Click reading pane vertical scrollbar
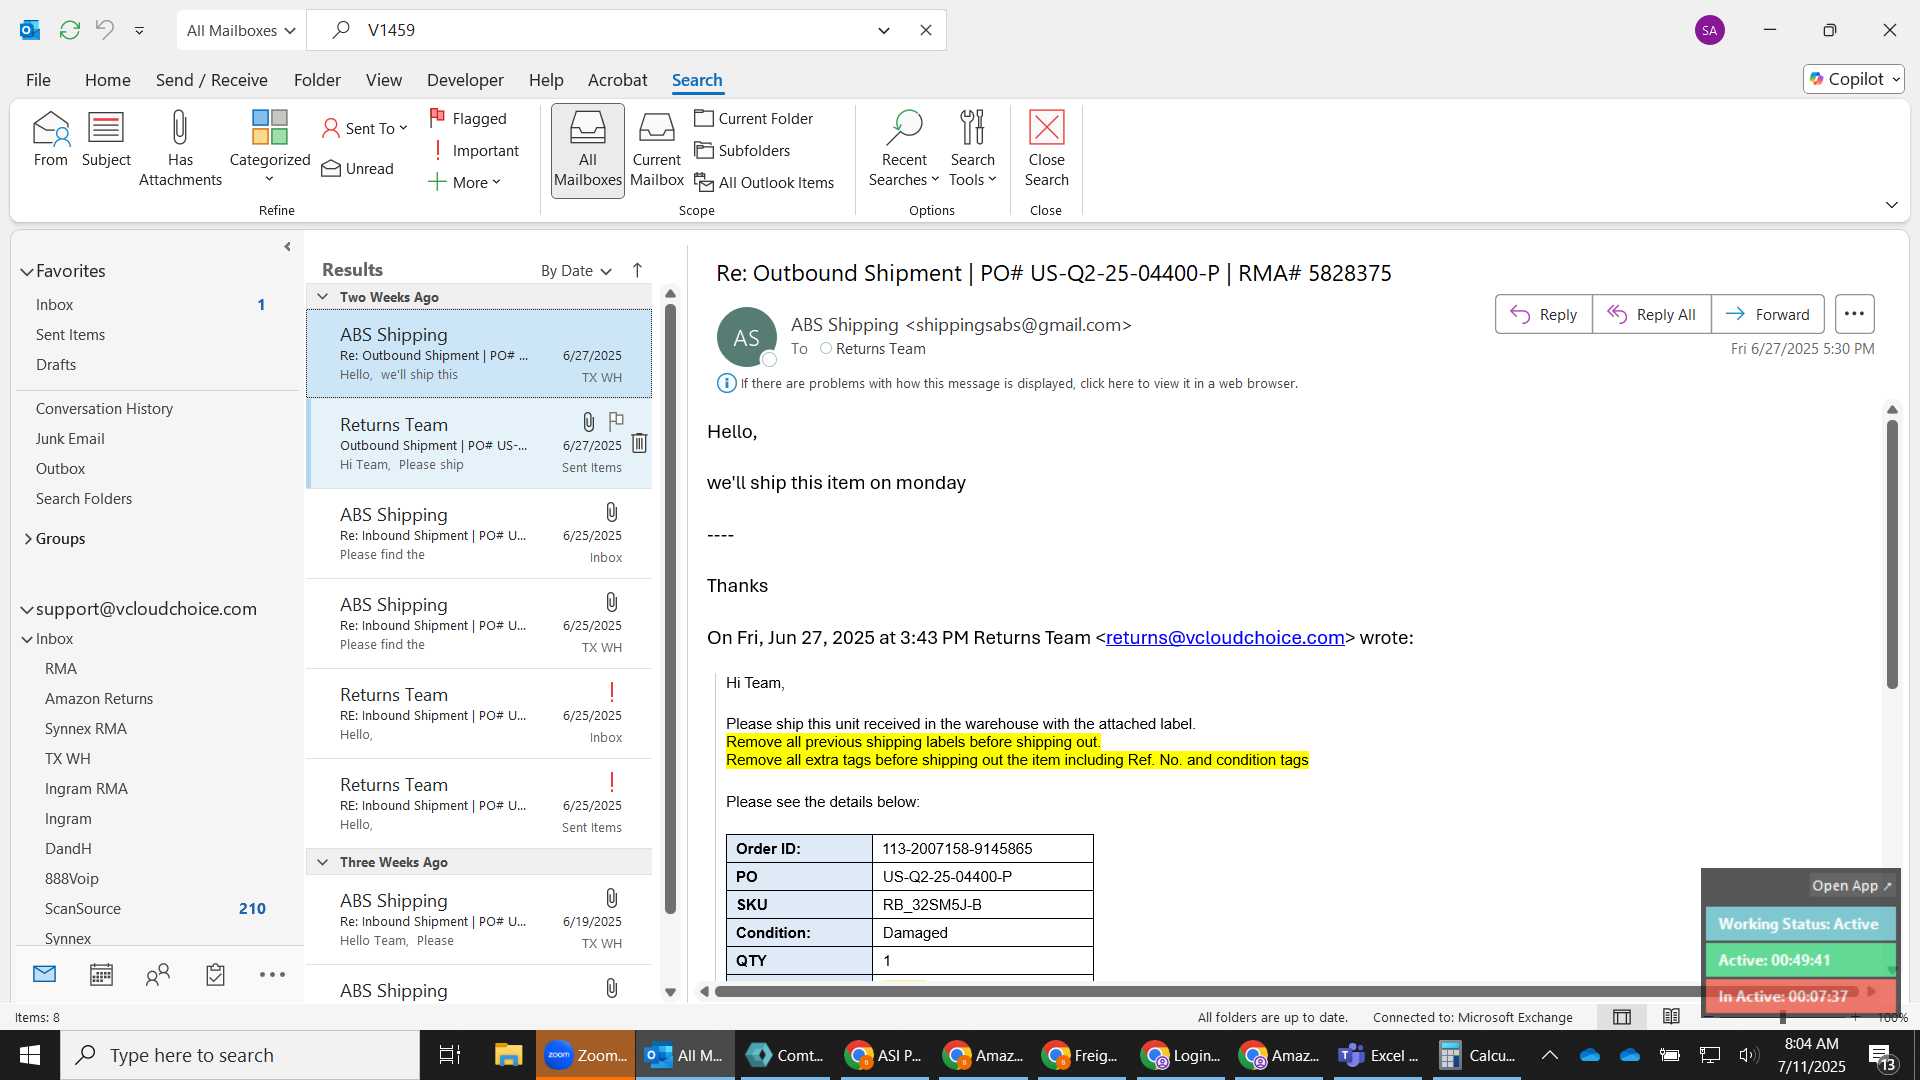 click(x=1891, y=554)
